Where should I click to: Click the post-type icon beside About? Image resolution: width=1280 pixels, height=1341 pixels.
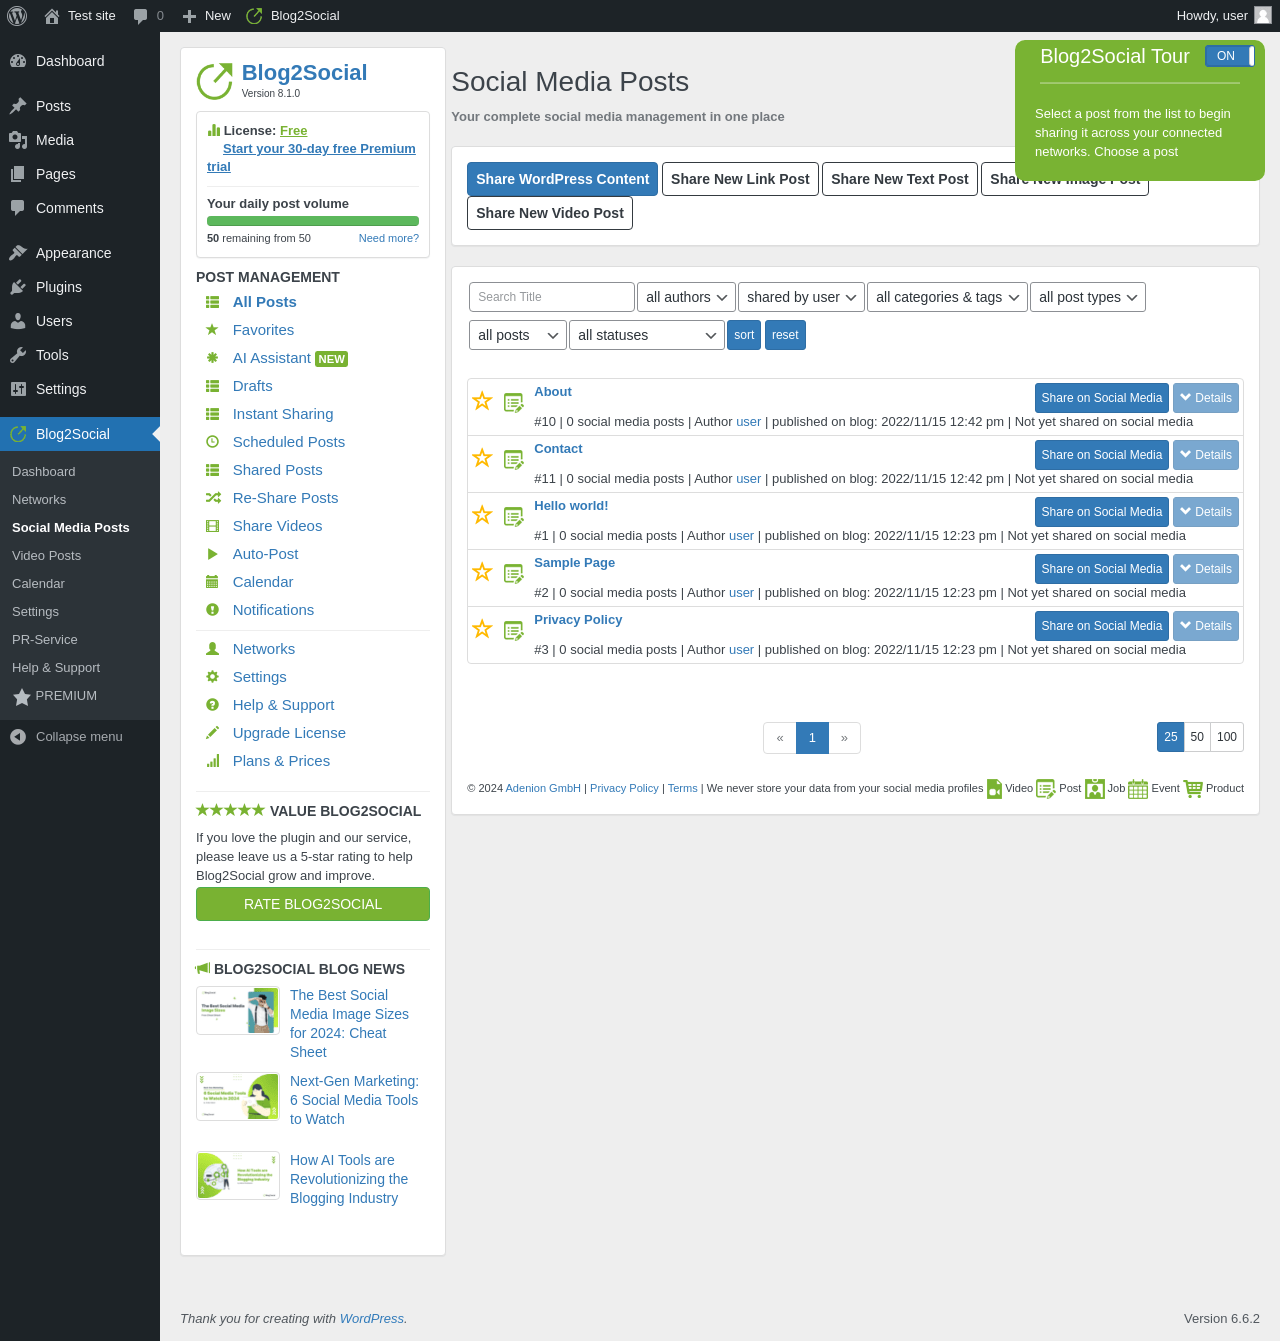[514, 402]
